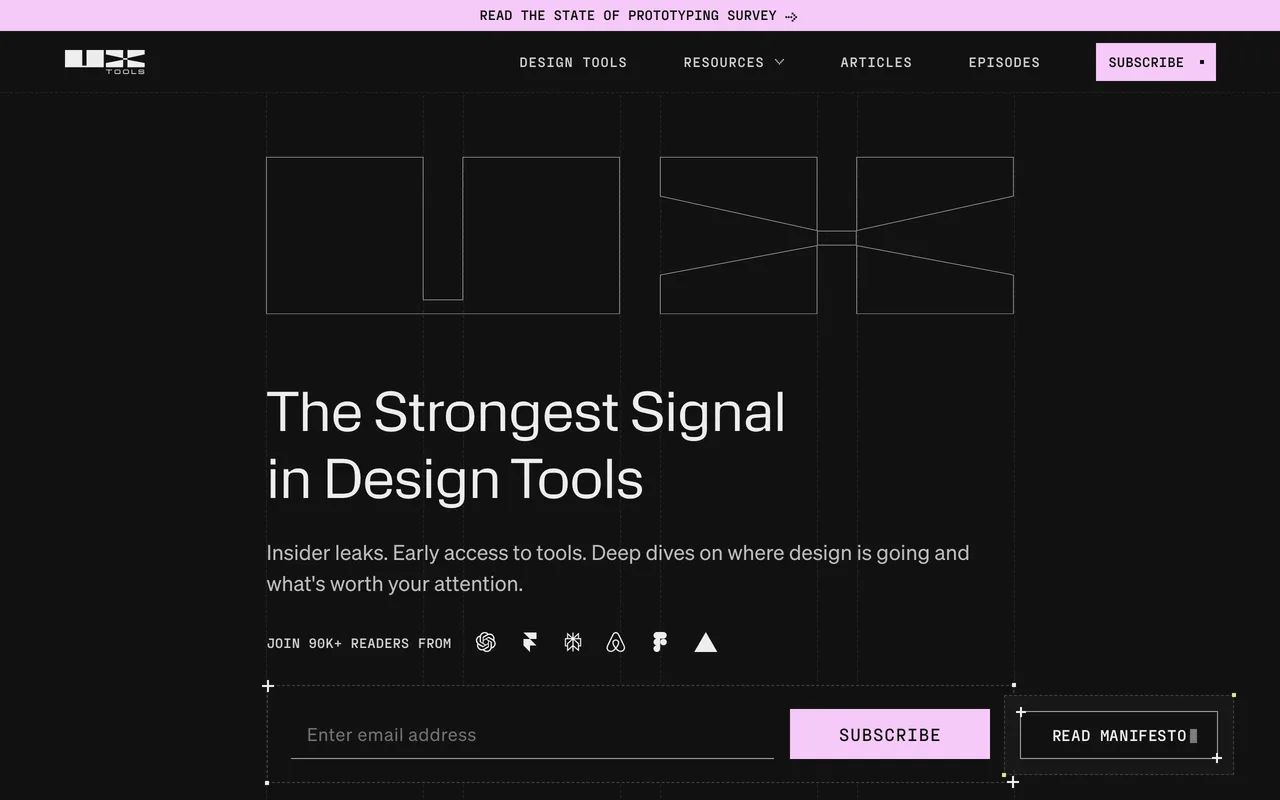Click the Vercel triangle logo icon
This screenshot has height=800, width=1280.
click(706, 642)
